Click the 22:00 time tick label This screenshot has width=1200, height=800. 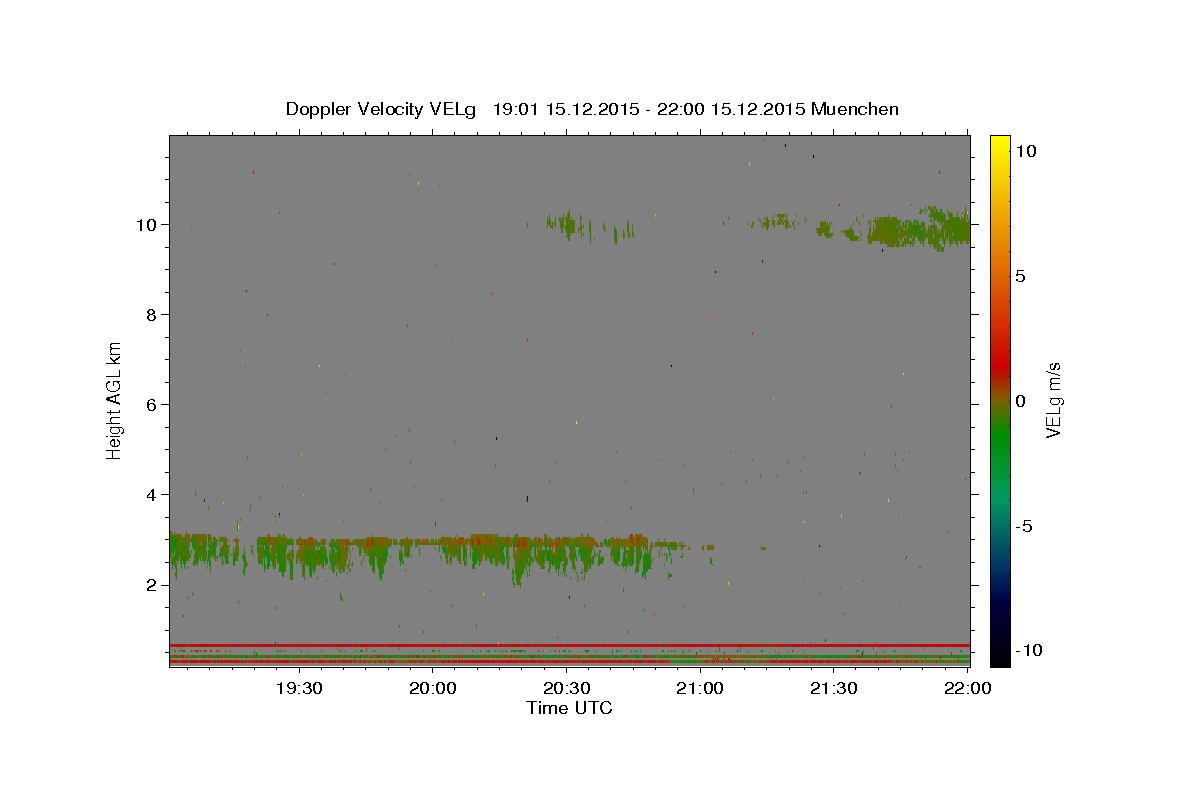pyautogui.click(x=968, y=688)
